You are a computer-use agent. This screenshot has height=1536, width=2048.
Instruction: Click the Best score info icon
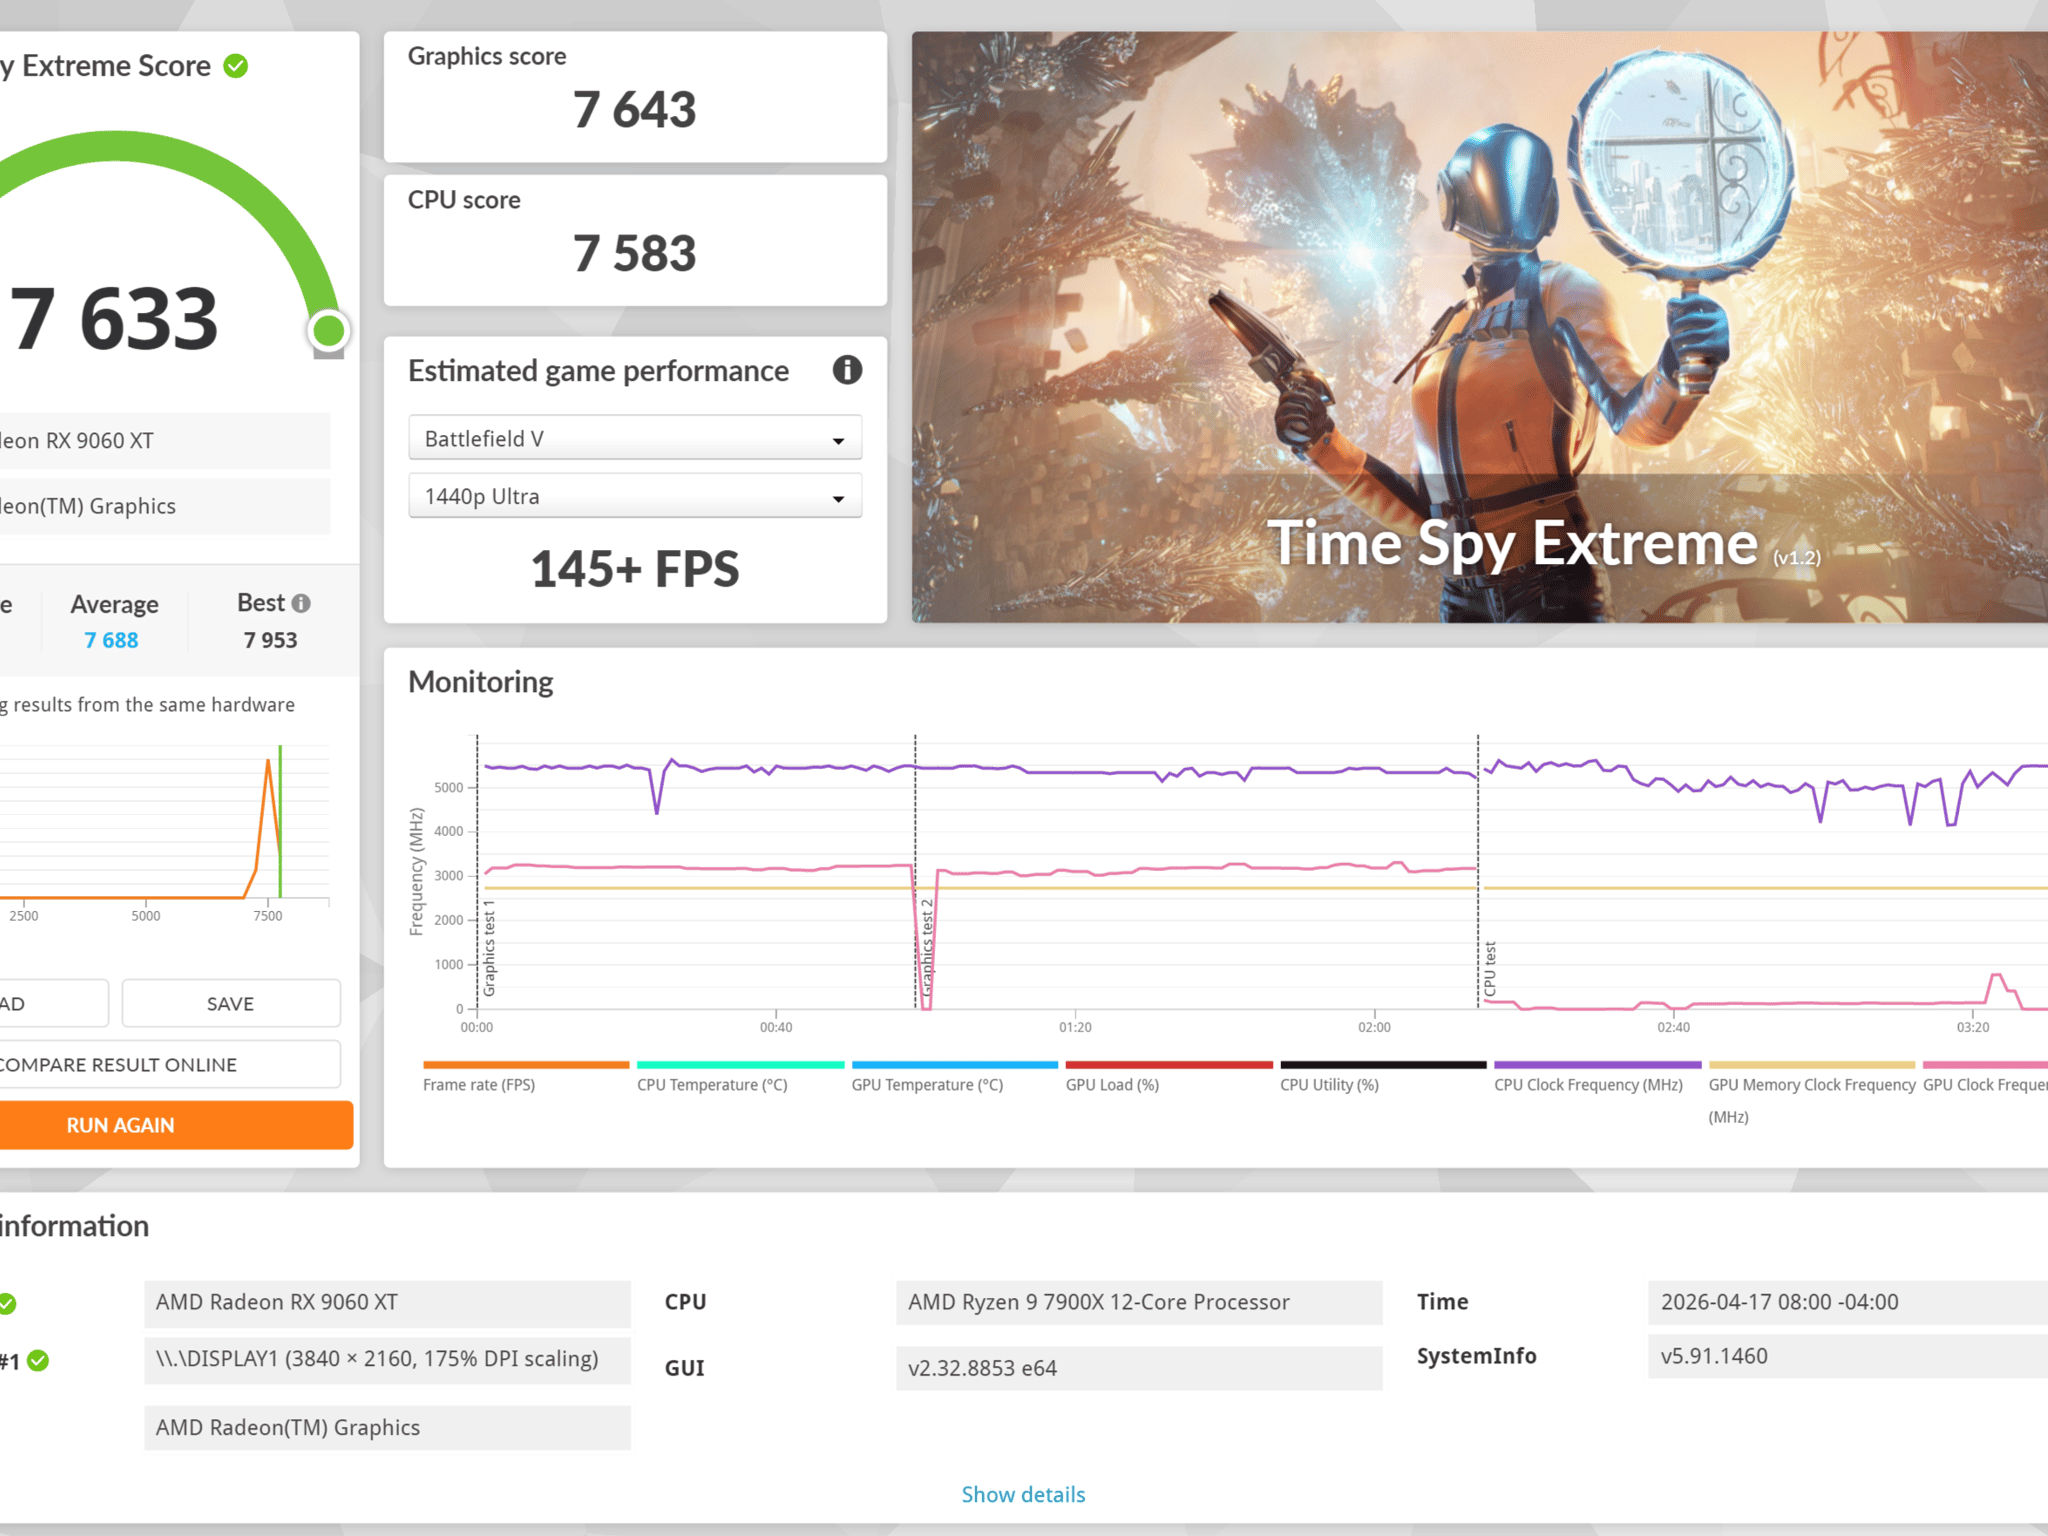click(301, 603)
